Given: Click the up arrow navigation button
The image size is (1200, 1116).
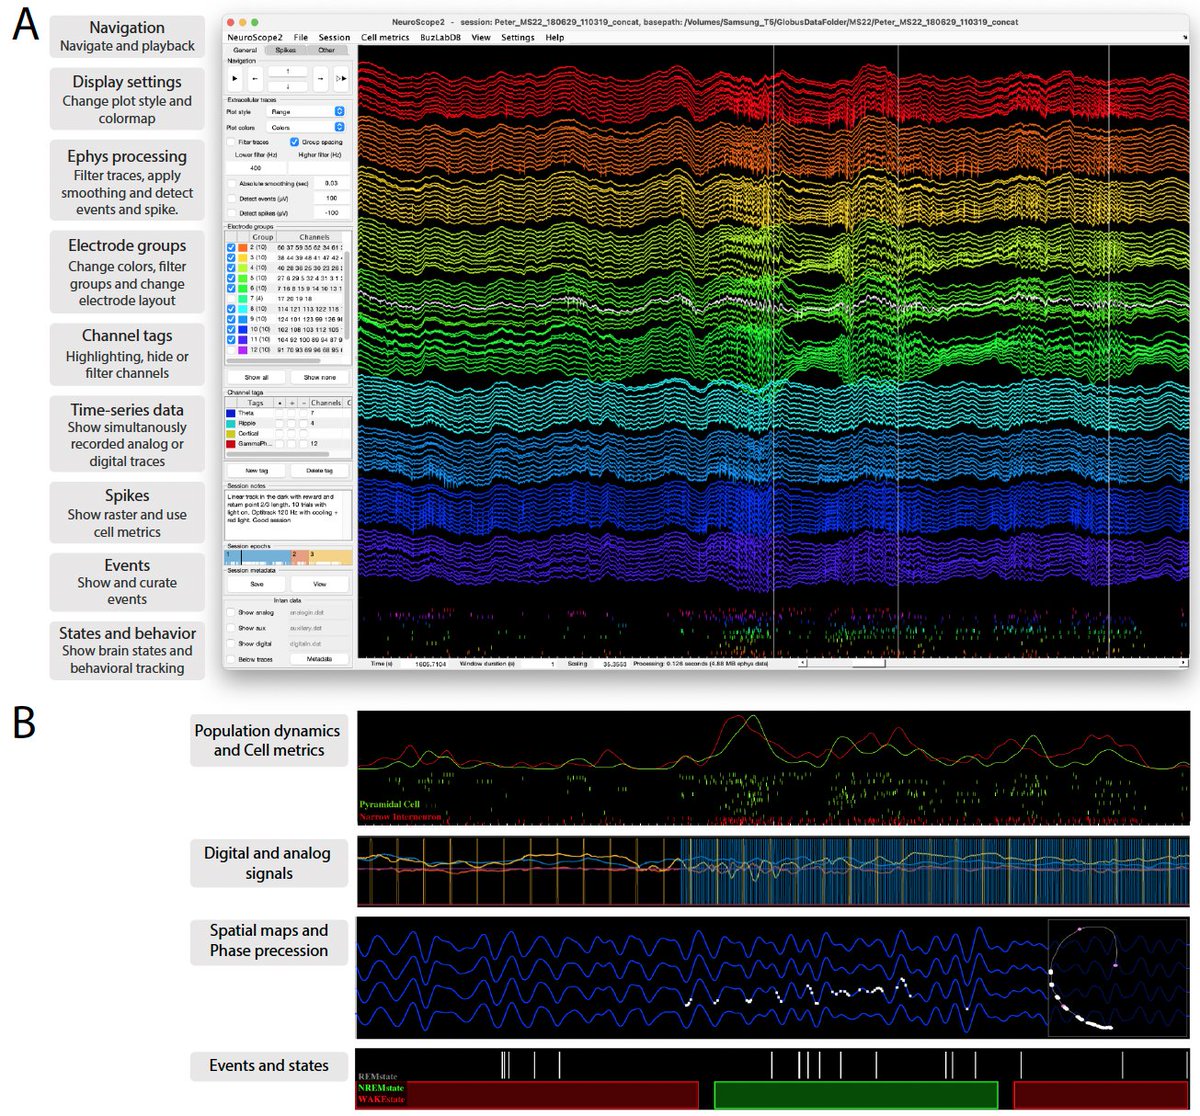Looking at the screenshot, I should (287, 71).
